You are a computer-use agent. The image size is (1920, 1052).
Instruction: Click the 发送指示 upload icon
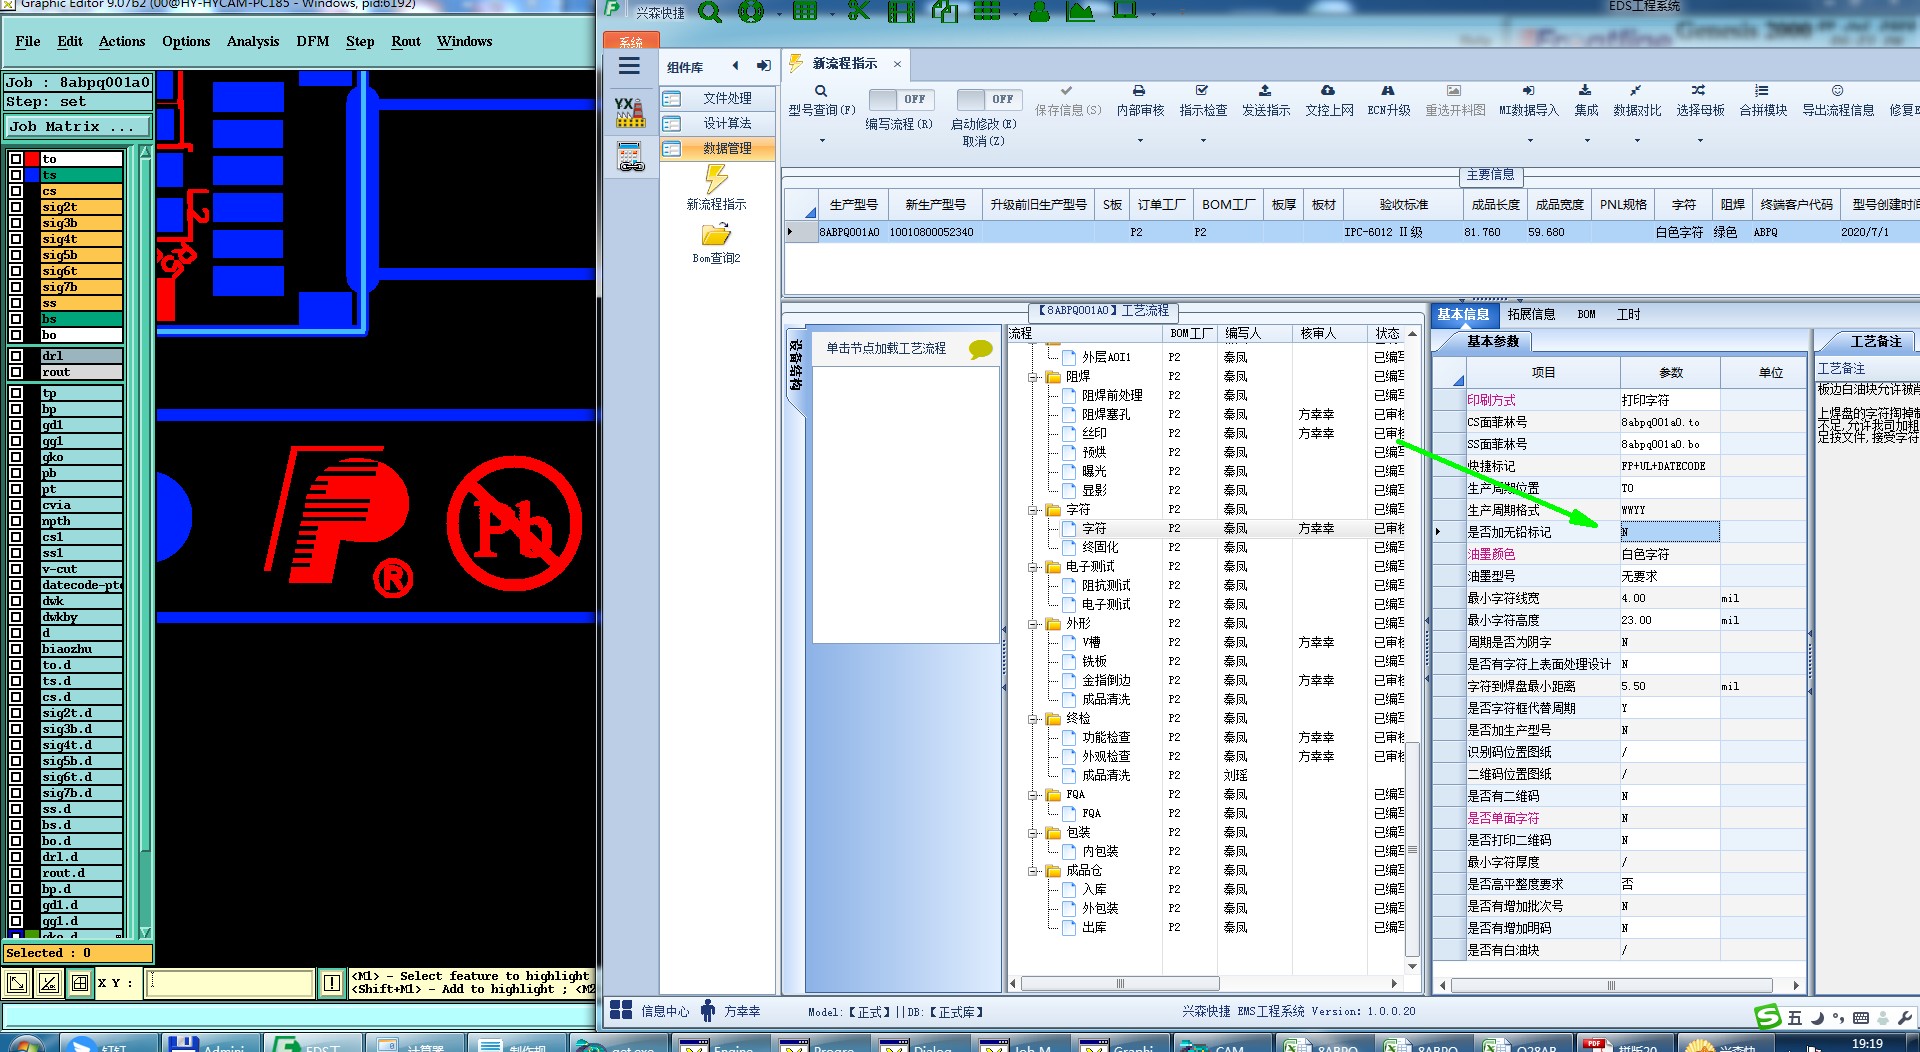click(x=1265, y=91)
